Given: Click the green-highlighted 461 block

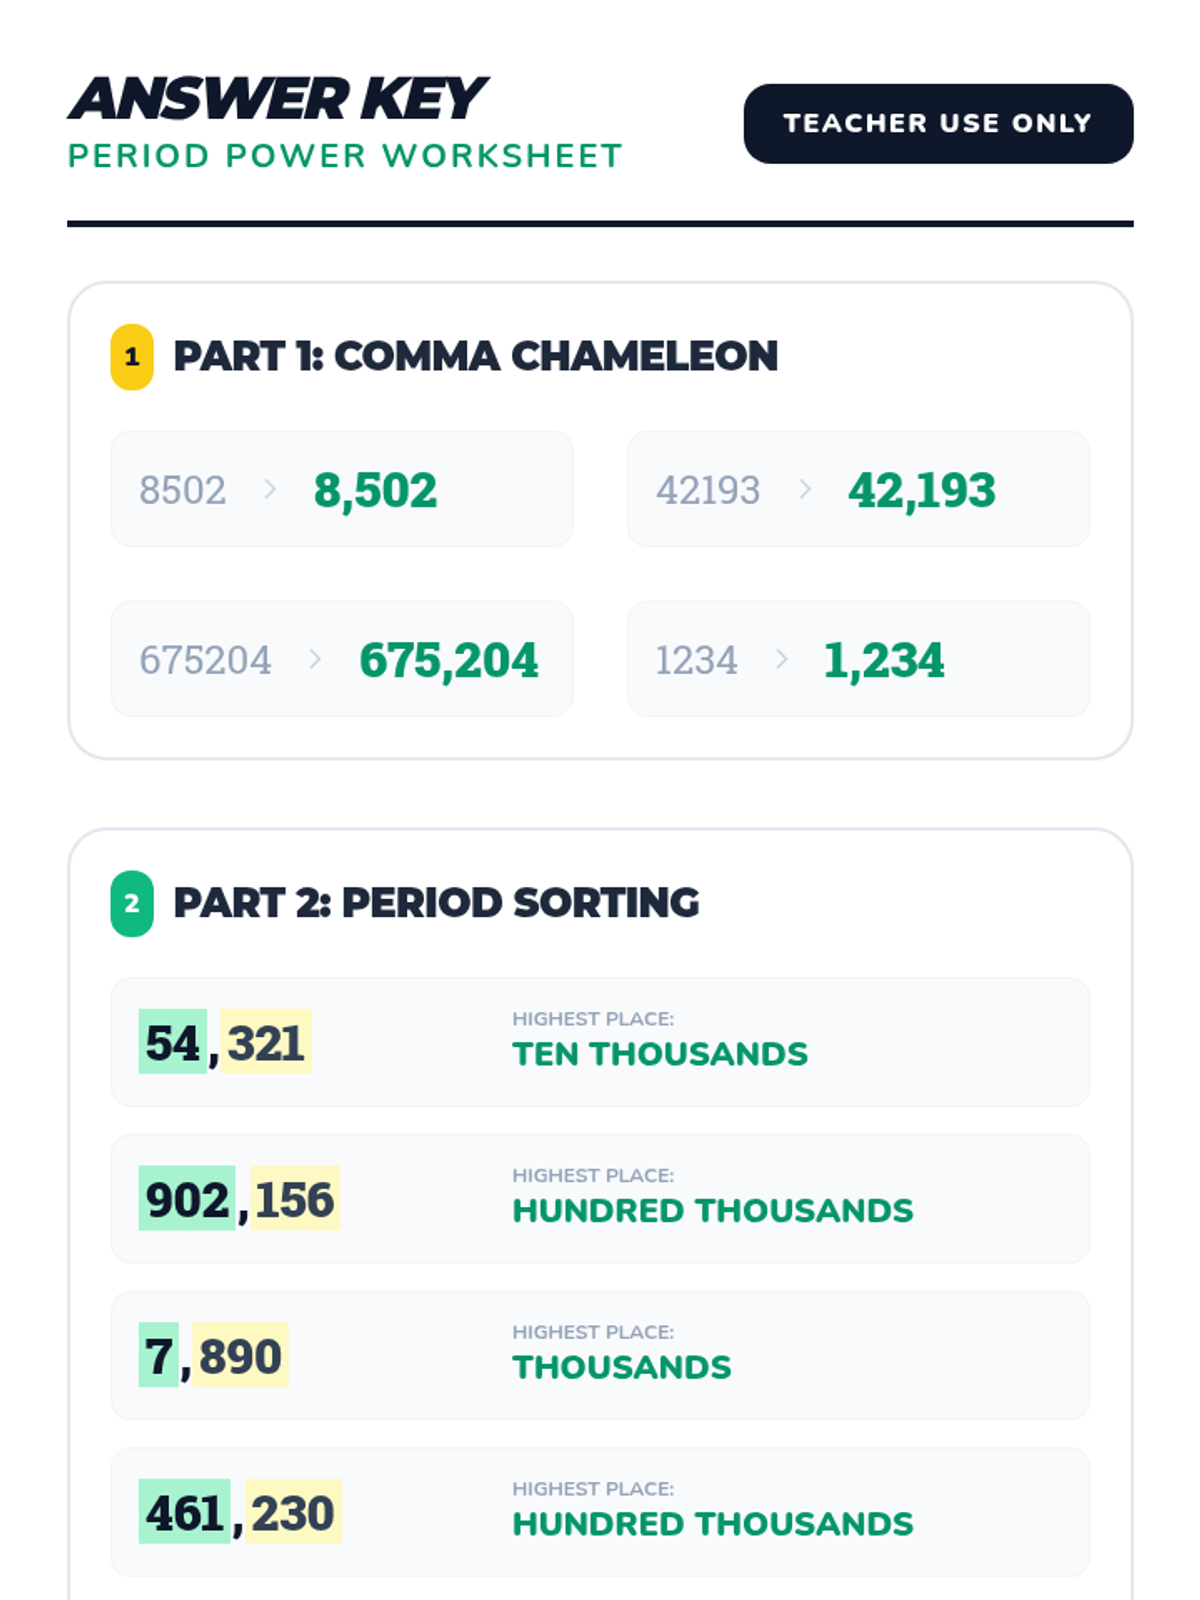Looking at the screenshot, I should pos(185,1511).
